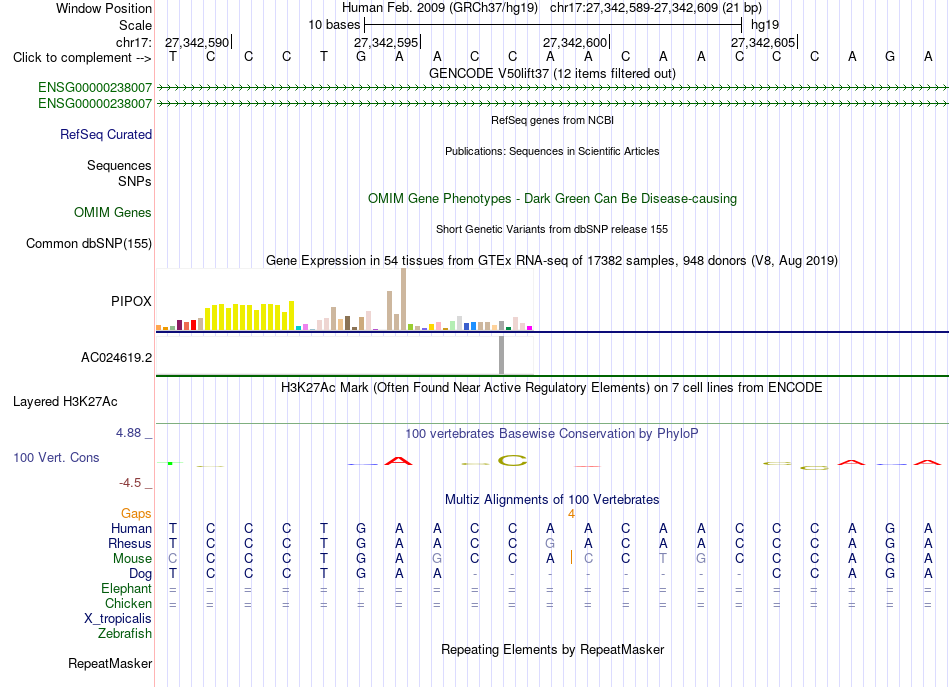Click '100 vertebrates Basewise Conservation by PhyloP' title
950x687 pixels.
tap(552, 434)
